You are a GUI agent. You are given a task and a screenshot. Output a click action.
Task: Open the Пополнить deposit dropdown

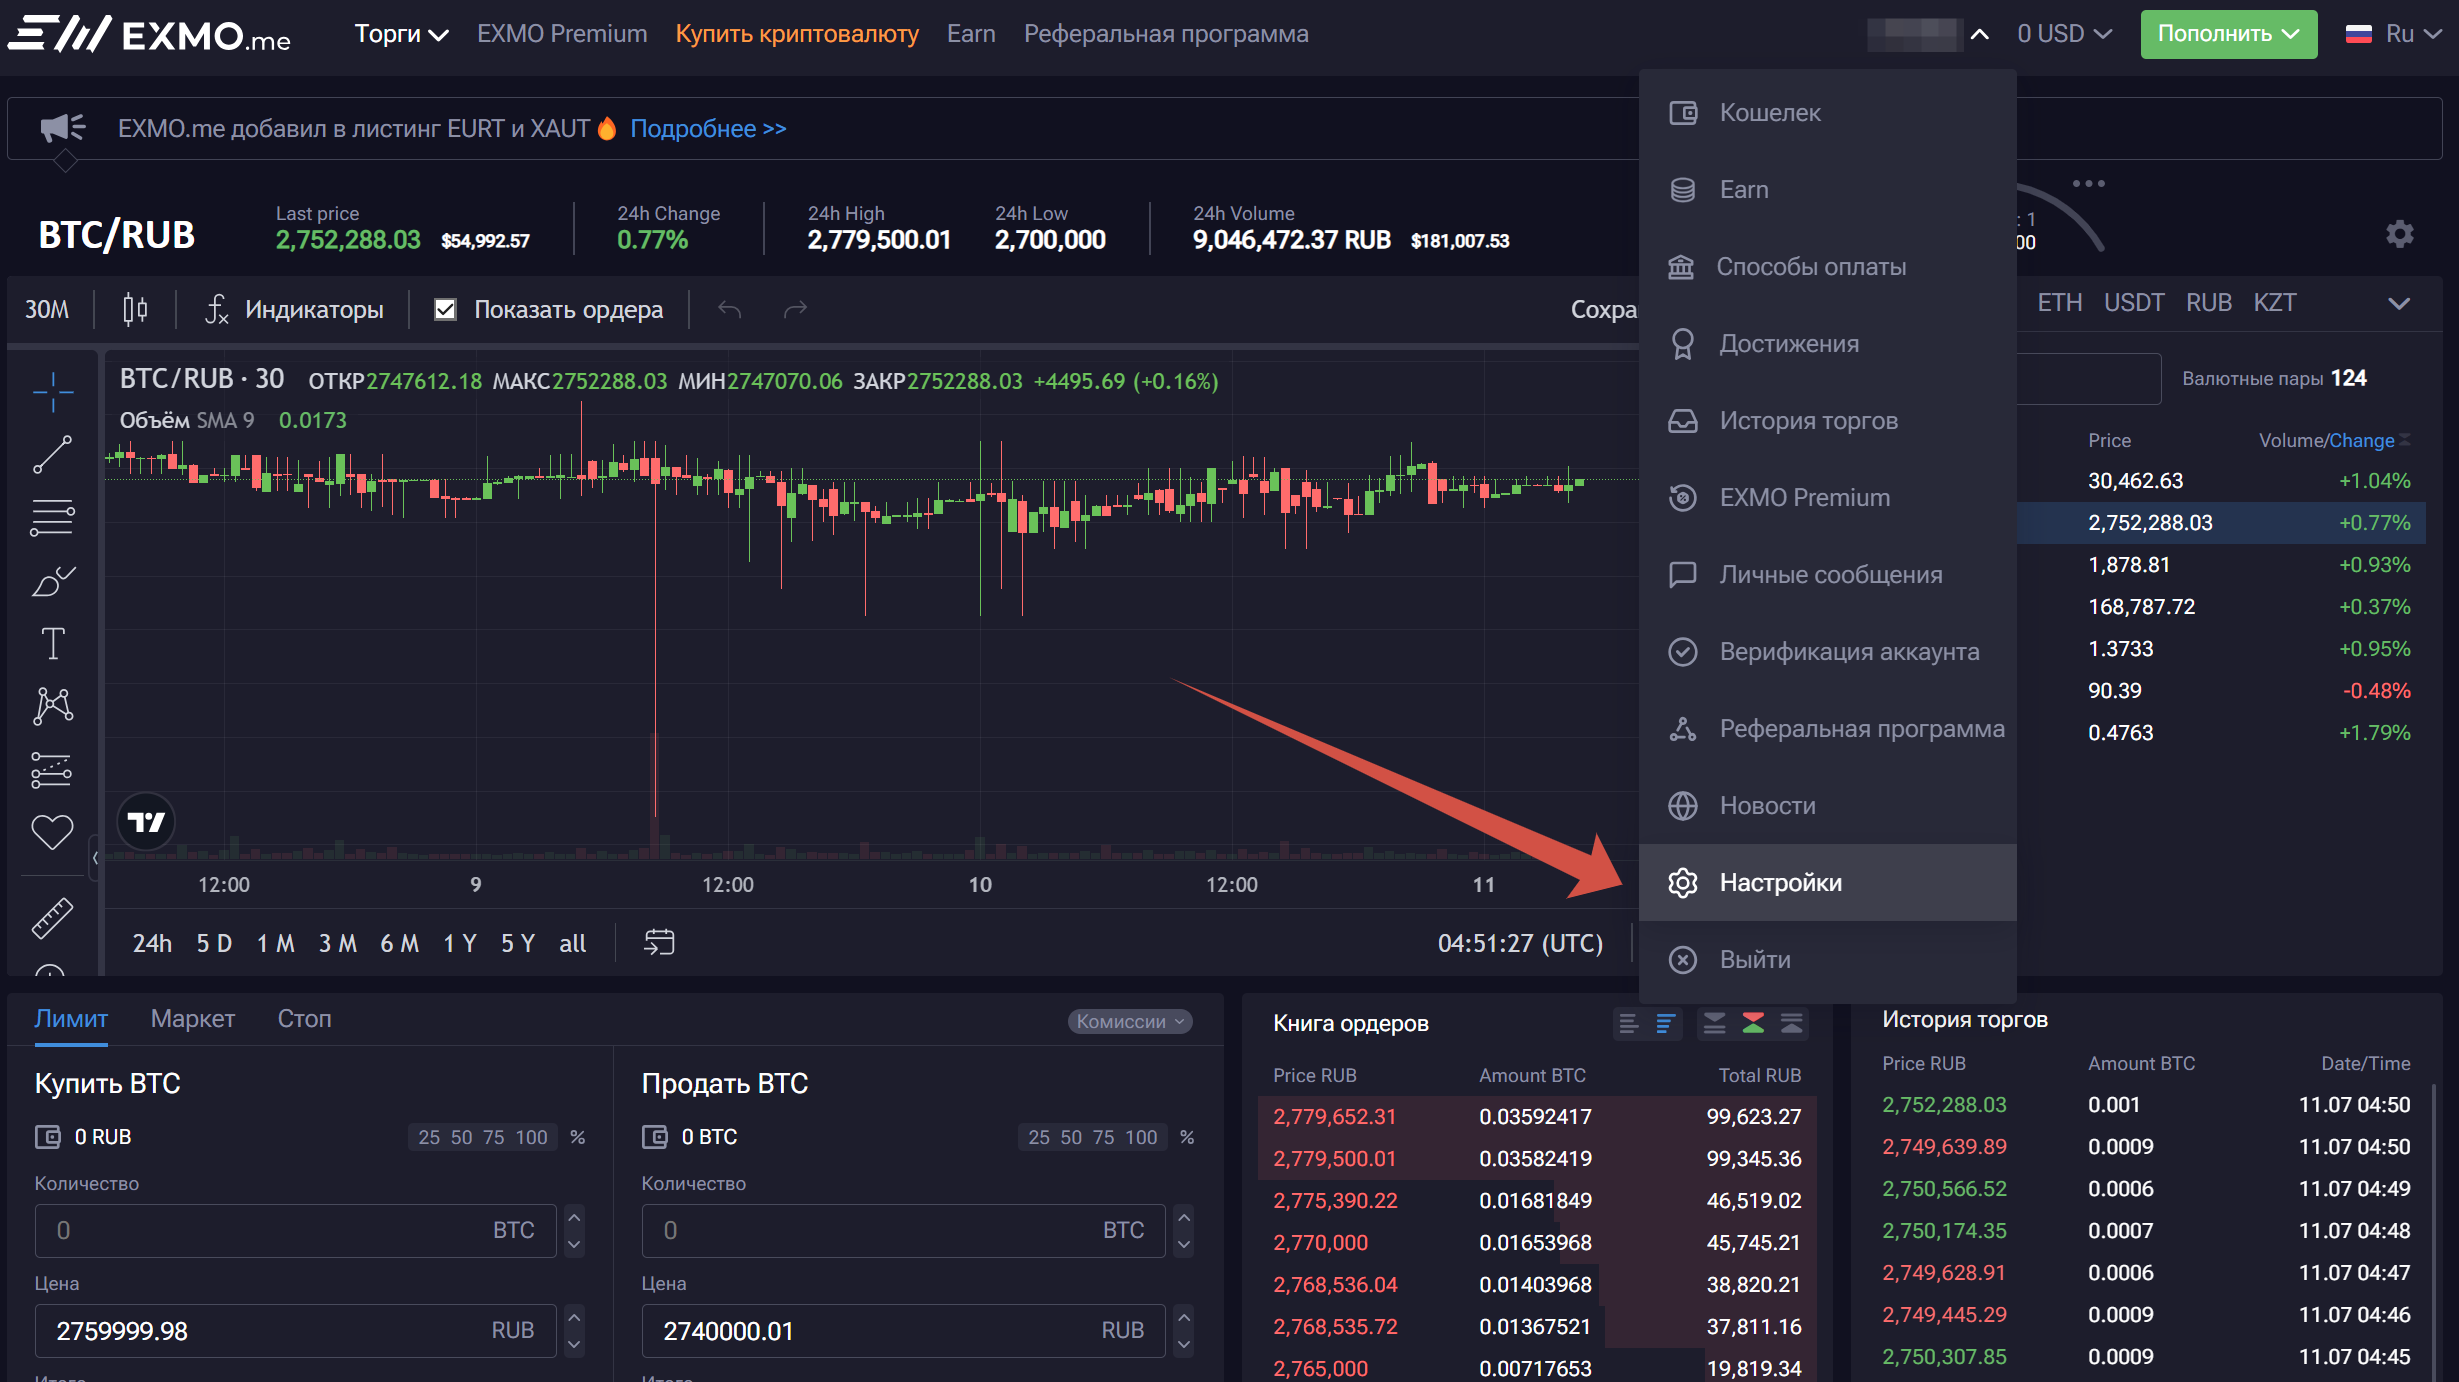tap(2228, 34)
